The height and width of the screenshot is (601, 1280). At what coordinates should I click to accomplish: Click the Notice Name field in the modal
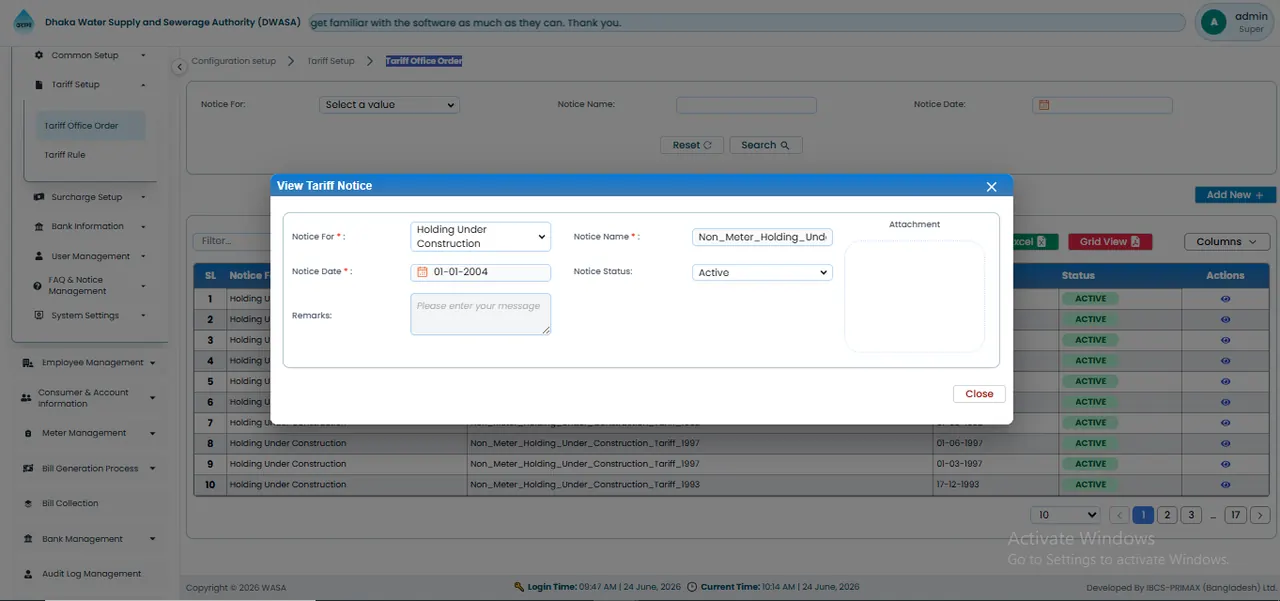pyautogui.click(x=762, y=237)
